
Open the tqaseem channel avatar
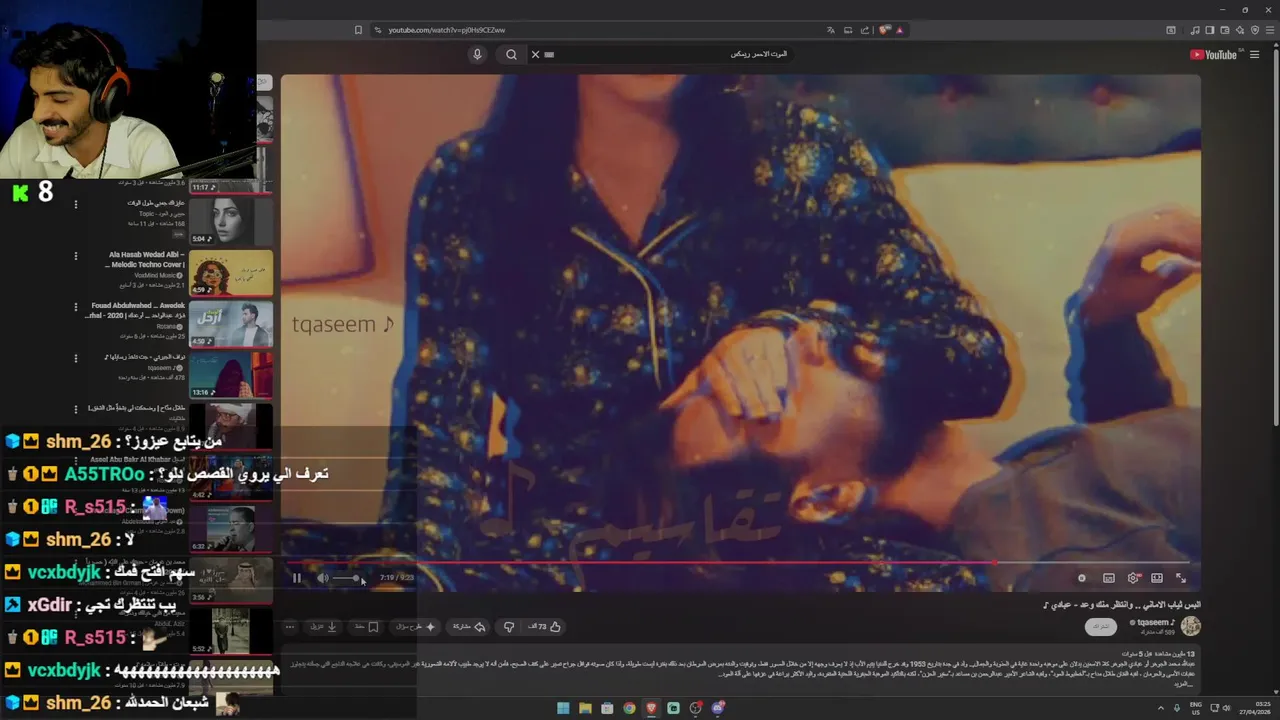(1190, 626)
